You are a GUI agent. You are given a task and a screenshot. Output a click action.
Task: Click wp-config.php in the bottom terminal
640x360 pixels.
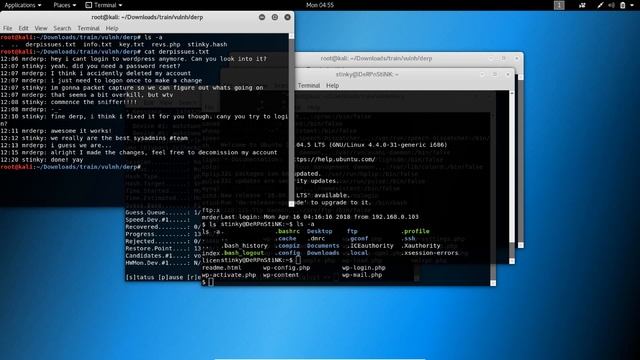click(x=286, y=268)
